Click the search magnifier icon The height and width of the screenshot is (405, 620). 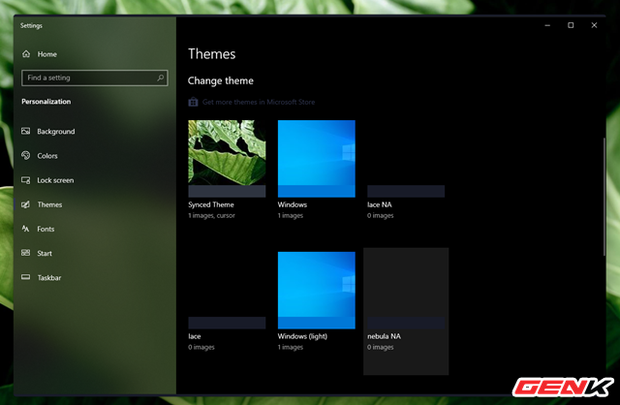(160, 77)
